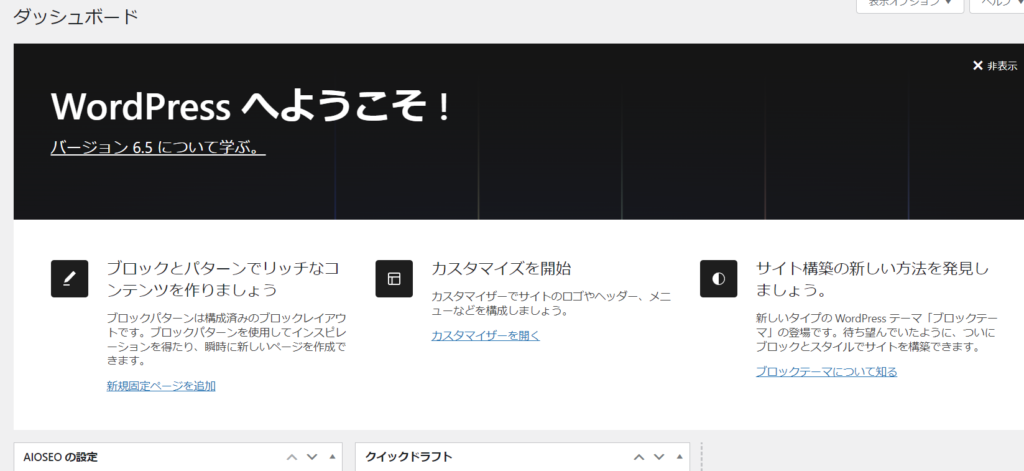Move AIOSEO の設定 widget down
The image size is (1024, 471).
pos(312,457)
